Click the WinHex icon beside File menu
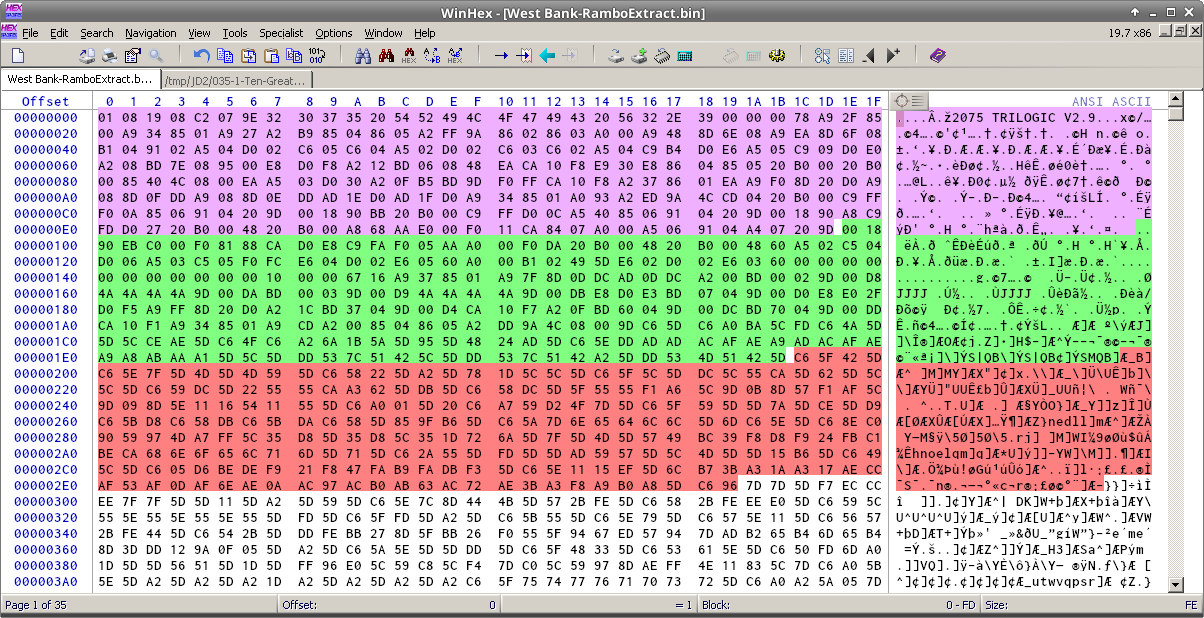The image size is (1204, 618). coord(9,32)
